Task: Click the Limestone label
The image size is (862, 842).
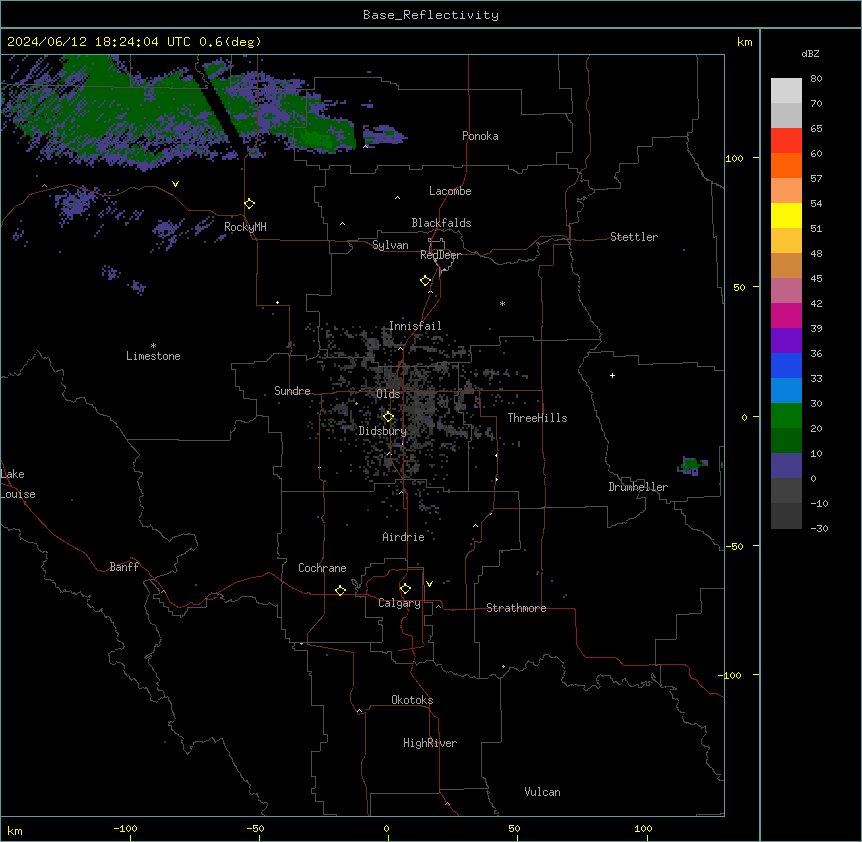Action: click(153, 356)
